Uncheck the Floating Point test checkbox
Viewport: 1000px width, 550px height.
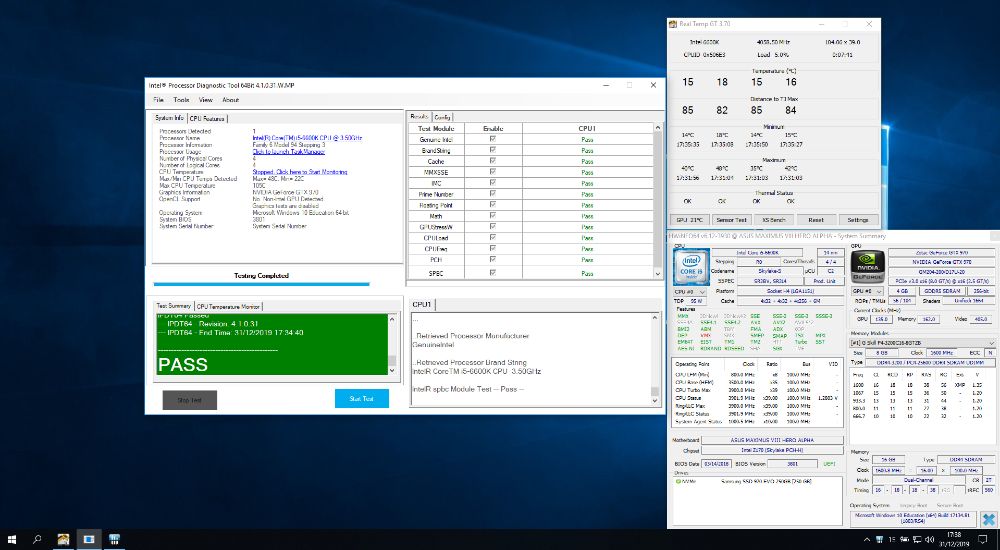pos(492,205)
